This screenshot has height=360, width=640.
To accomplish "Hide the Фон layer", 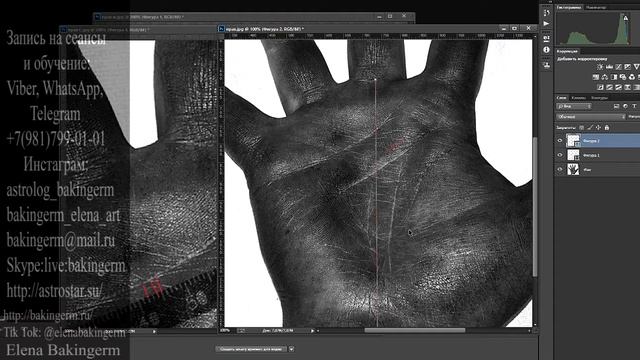I will point(560,169).
